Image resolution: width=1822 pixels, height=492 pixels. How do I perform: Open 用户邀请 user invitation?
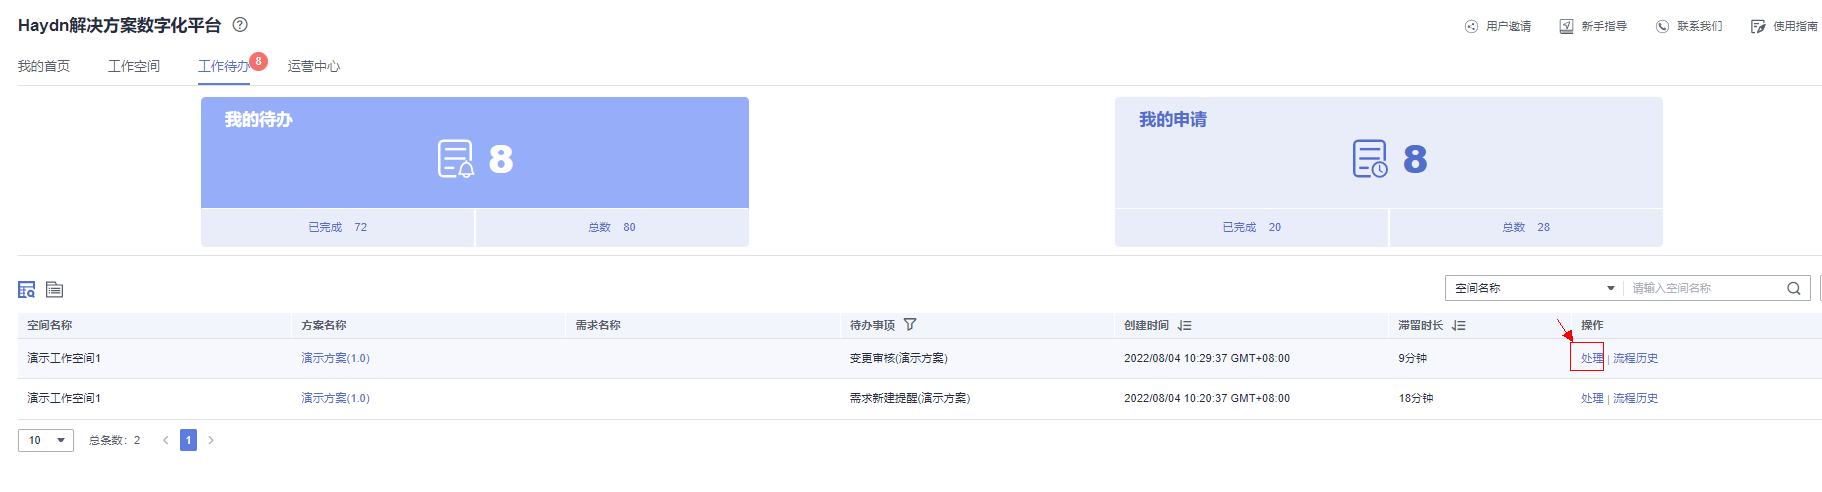[x=1508, y=26]
